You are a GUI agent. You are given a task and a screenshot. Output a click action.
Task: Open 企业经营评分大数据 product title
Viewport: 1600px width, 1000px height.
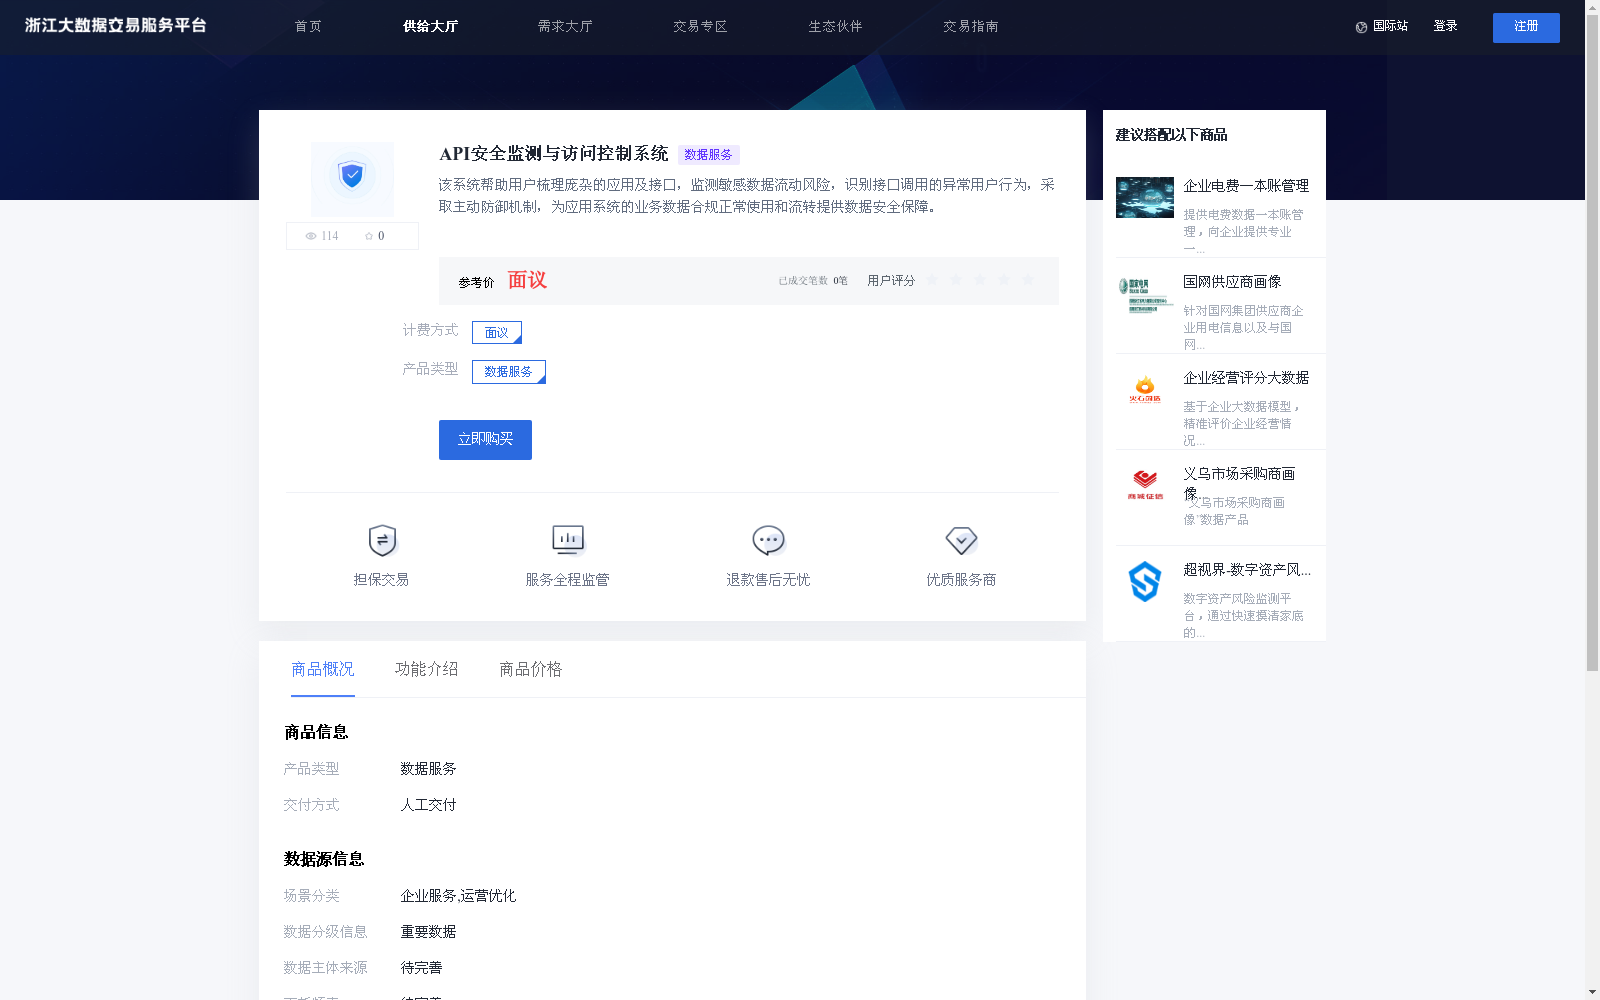(x=1246, y=378)
